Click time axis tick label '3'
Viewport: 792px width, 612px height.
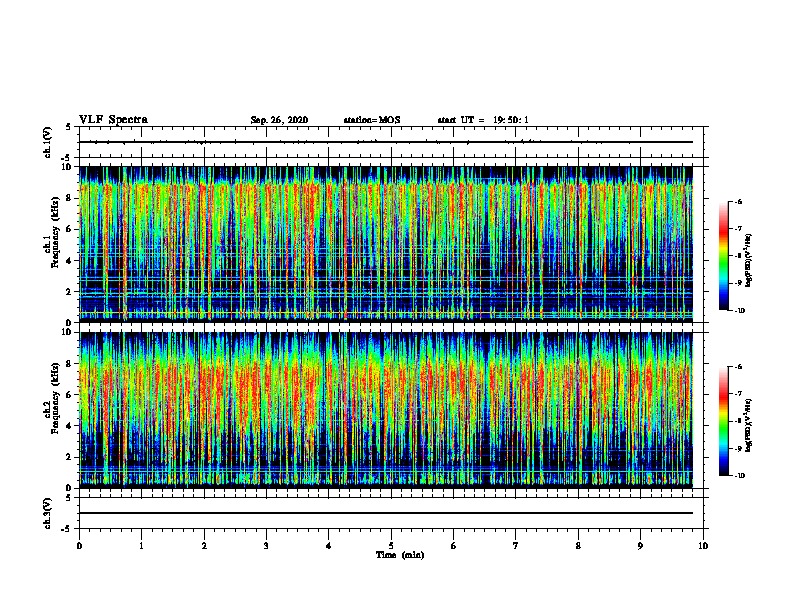[266, 546]
